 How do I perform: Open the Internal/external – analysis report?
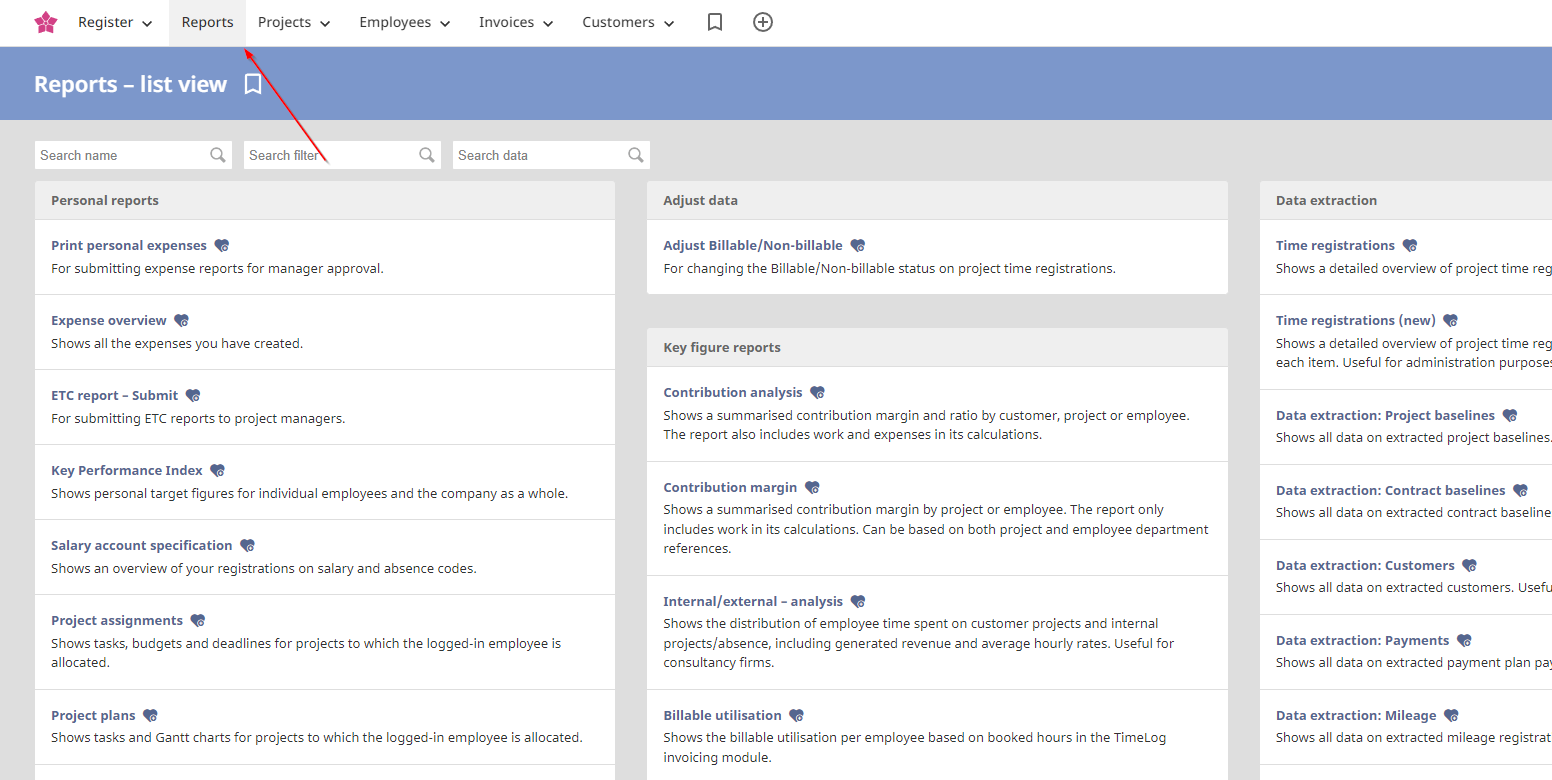[x=753, y=601]
